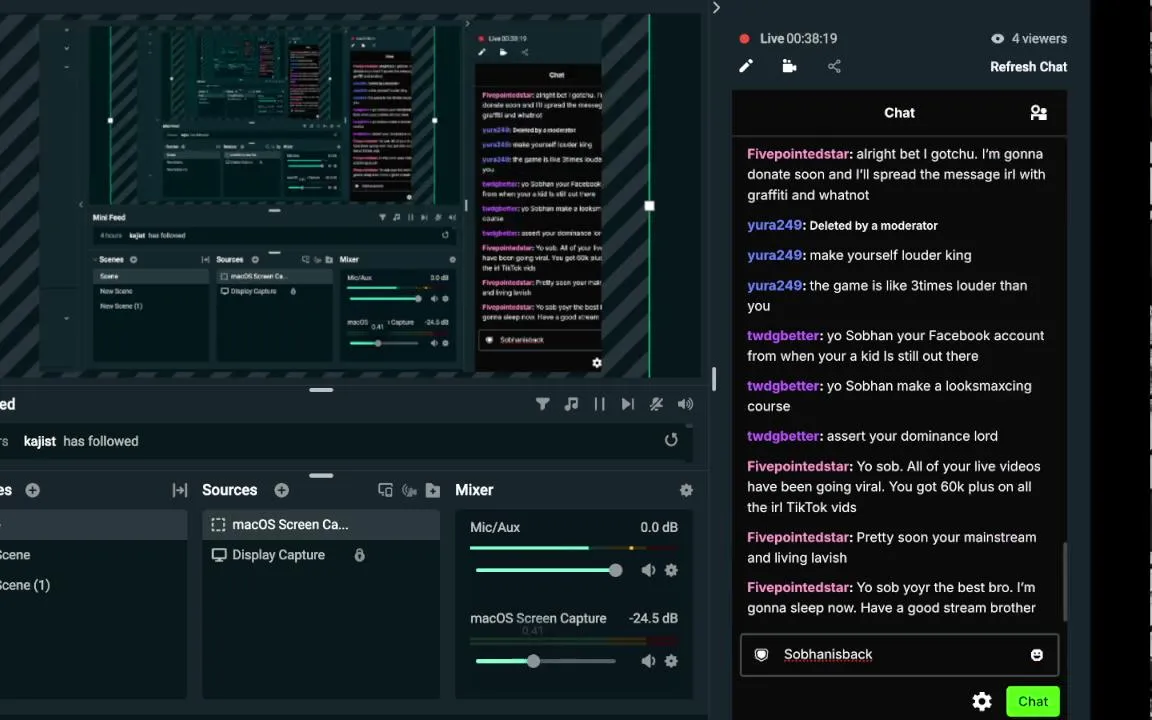
Task: Click the preview selection handle on right edge
Action: pos(649,206)
